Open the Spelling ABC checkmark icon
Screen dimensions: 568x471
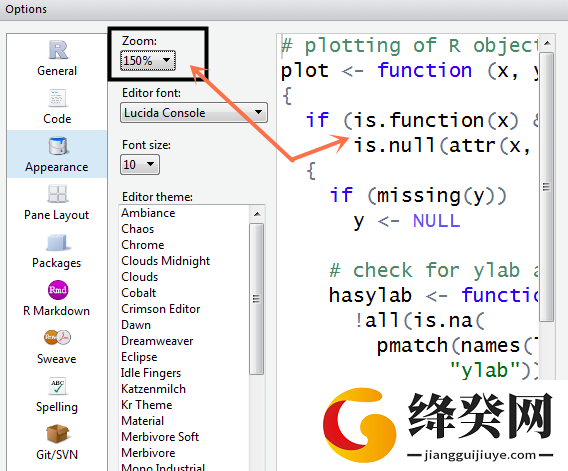click(x=58, y=386)
